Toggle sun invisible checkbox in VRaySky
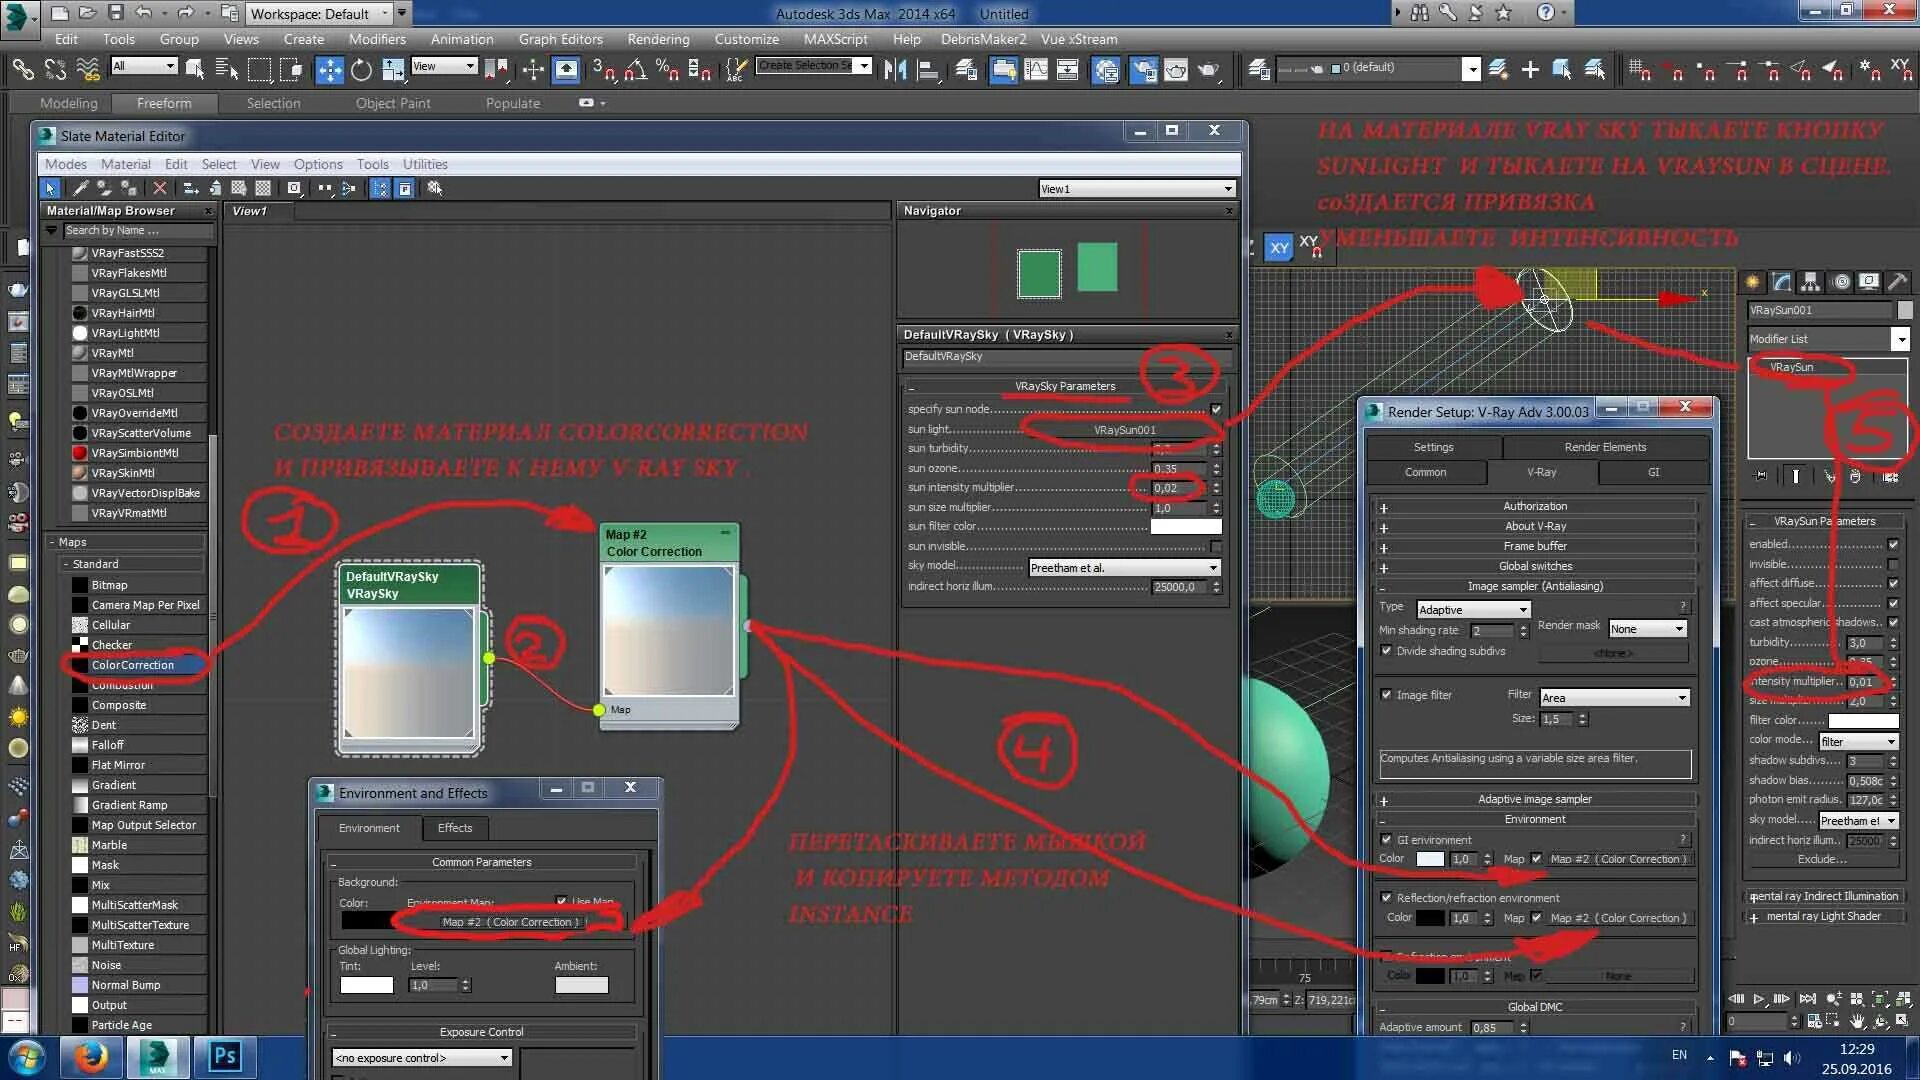Image resolution: width=1920 pixels, height=1080 pixels. (1216, 546)
